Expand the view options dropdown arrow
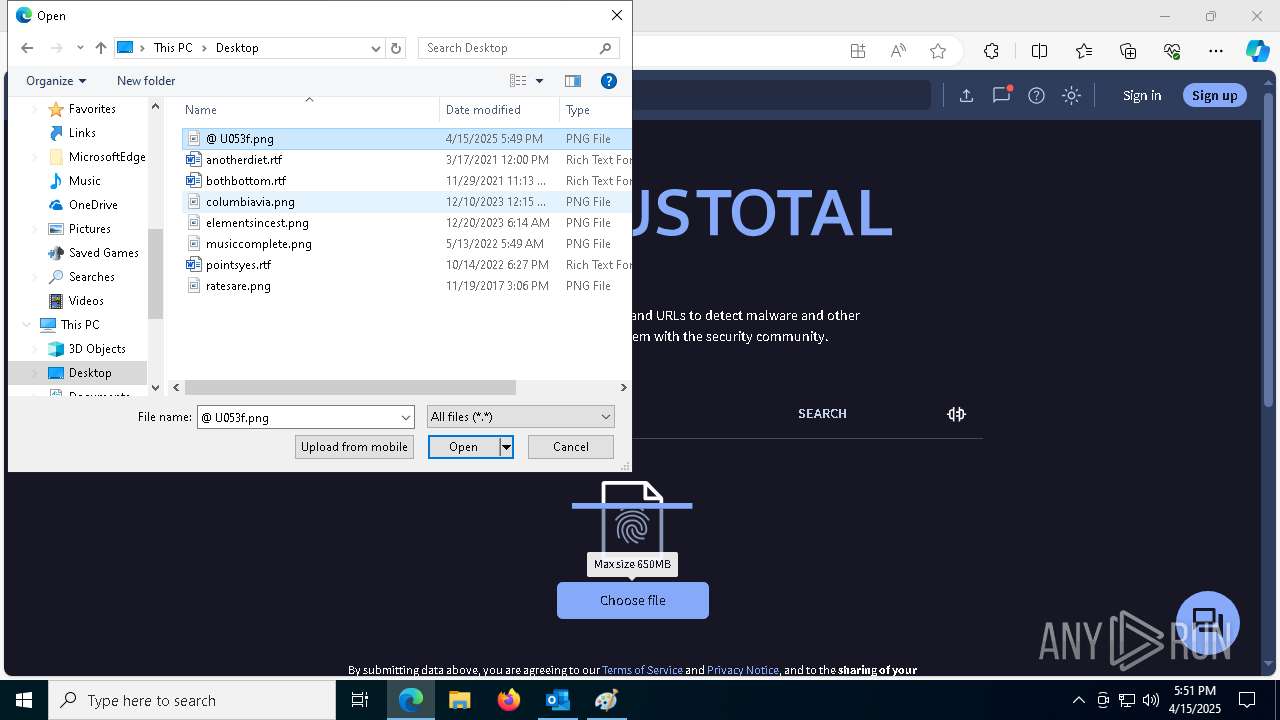This screenshot has height=720, width=1280. pyautogui.click(x=539, y=81)
